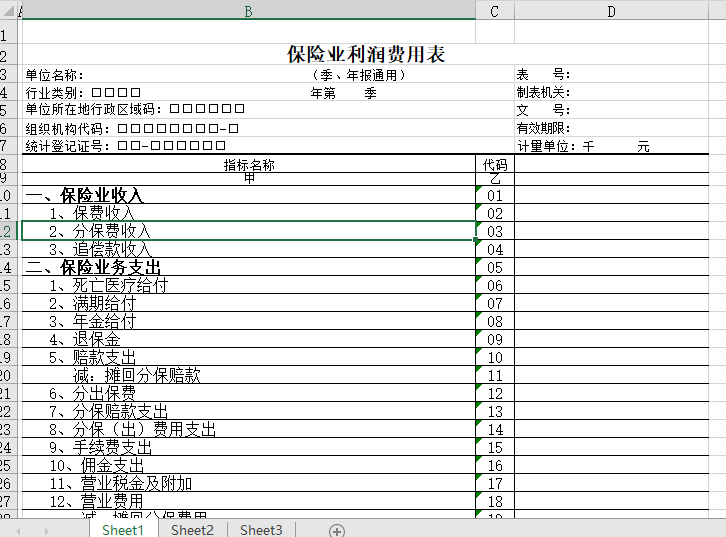
Task: Add a new sheet with plus icon
Action: pyautogui.click(x=337, y=530)
